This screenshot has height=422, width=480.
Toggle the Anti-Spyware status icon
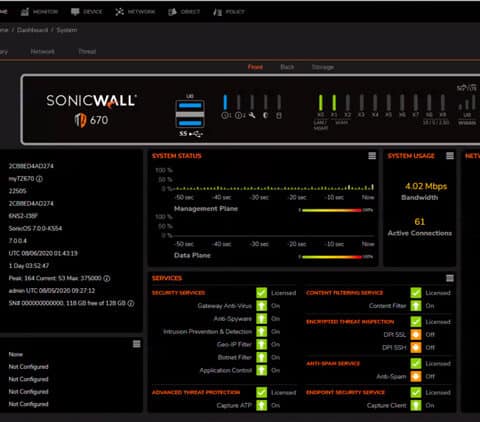(262, 319)
